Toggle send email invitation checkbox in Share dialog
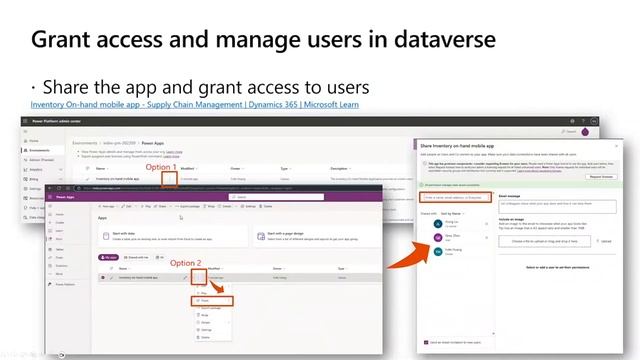 click(x=426, y=342)
